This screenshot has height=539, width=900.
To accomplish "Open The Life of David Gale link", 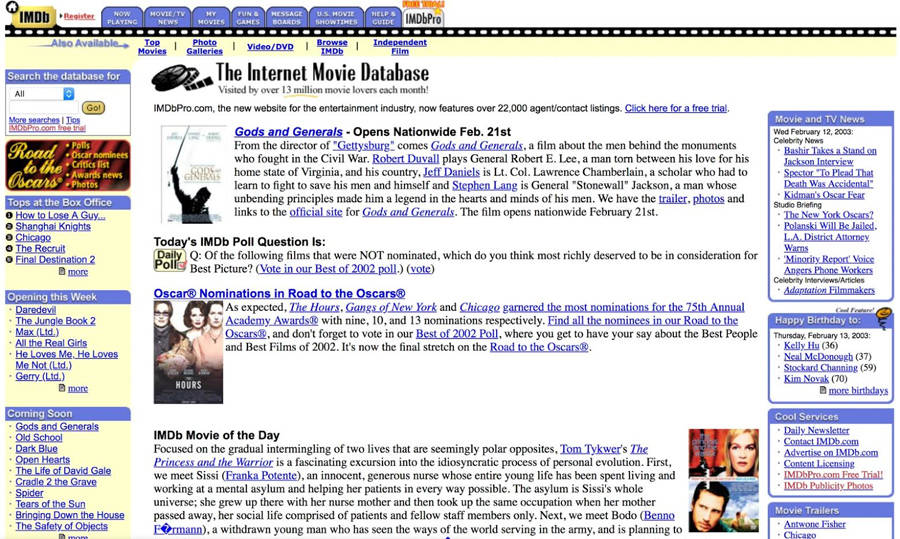I will (63, 471).
